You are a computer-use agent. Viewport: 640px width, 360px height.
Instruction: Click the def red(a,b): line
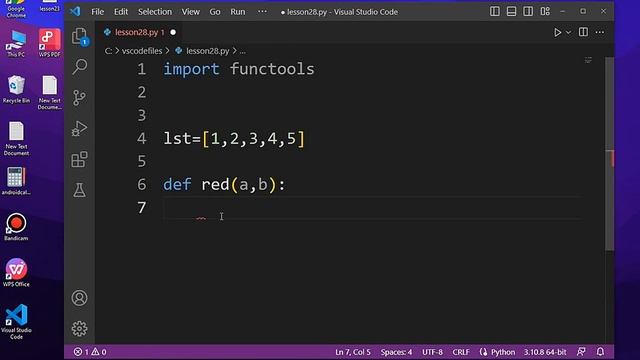224,184
